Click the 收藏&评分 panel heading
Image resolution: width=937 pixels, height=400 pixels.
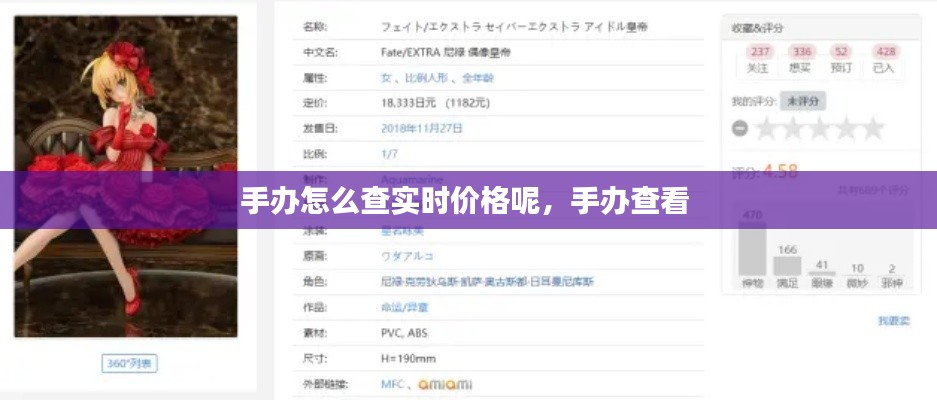point(757,28)
